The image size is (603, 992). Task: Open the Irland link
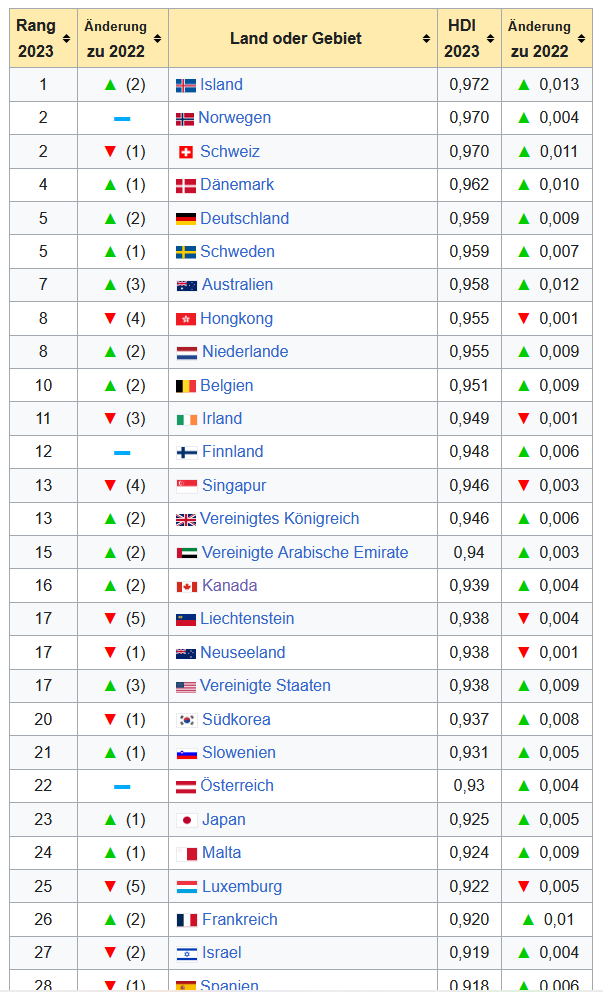pos(222,419)
